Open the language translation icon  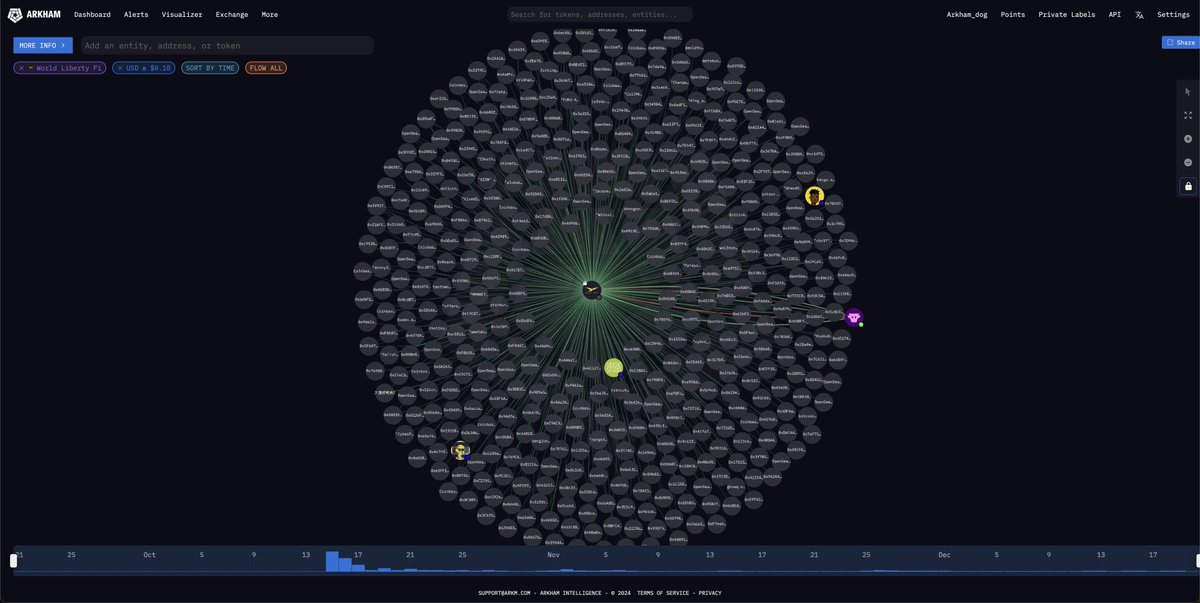click(x=1139, y=15)
